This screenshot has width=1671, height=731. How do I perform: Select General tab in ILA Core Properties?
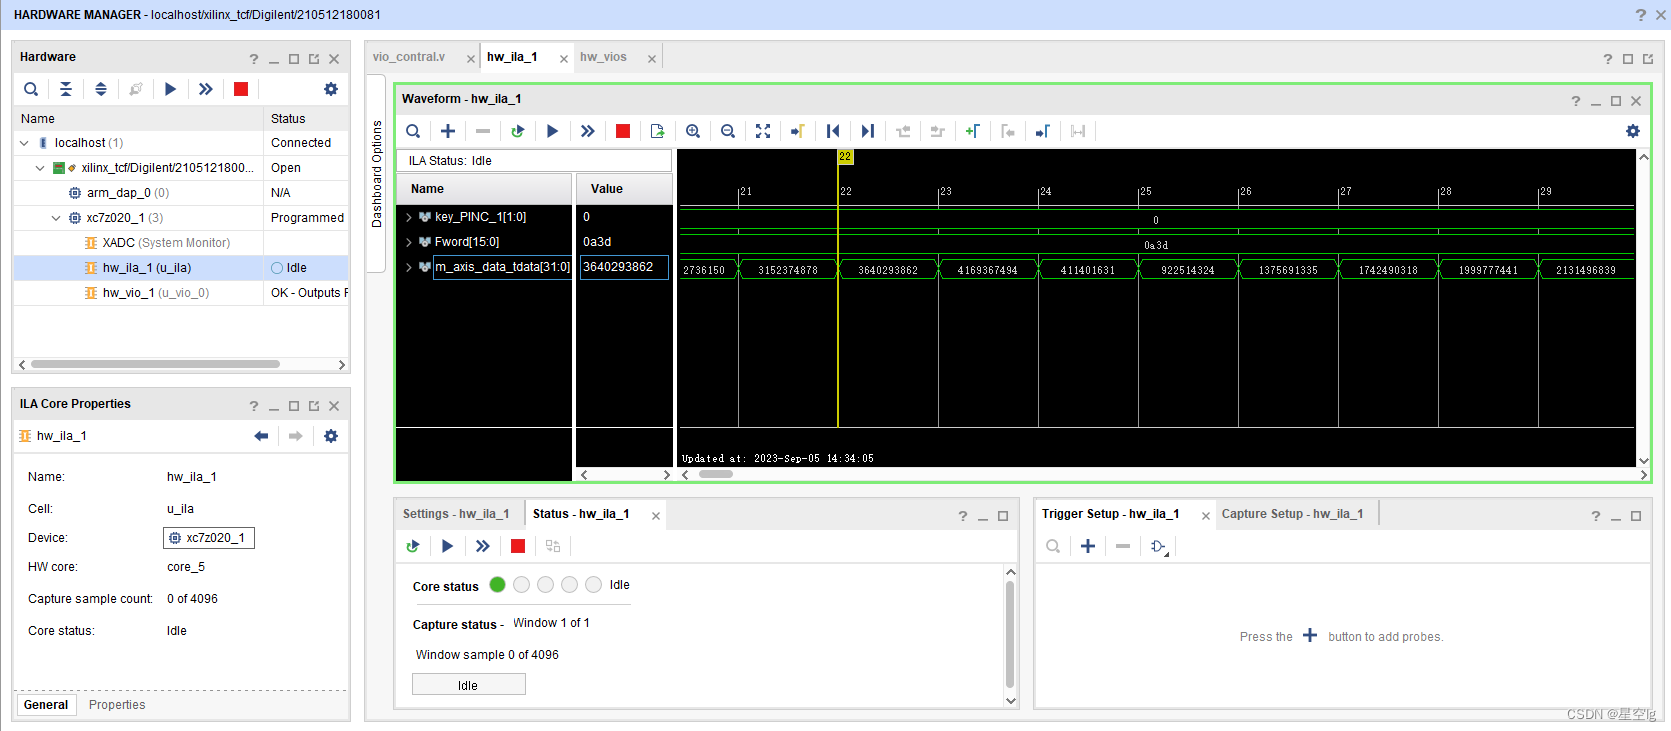coord(46,705)
